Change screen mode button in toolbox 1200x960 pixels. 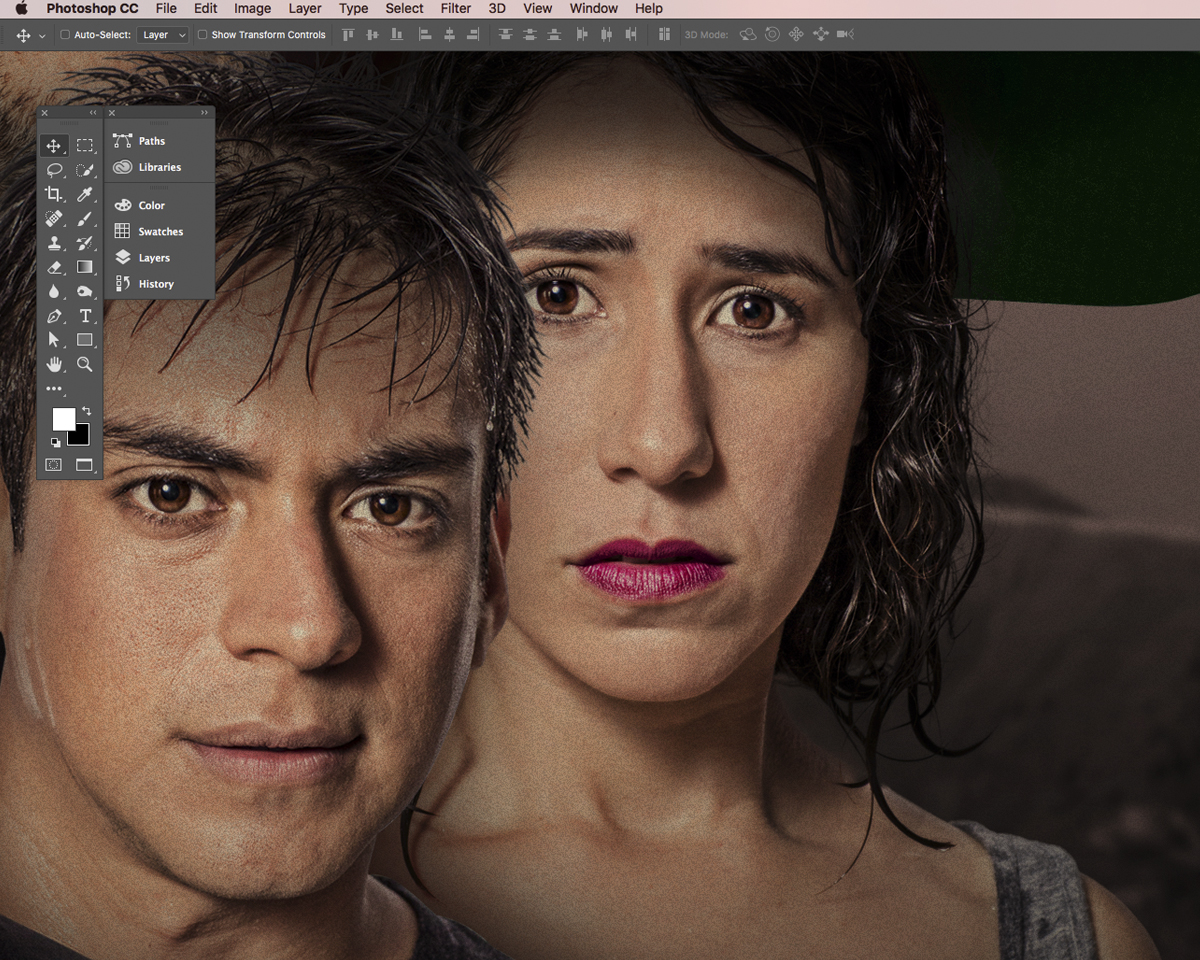click(x=85, y=465)
